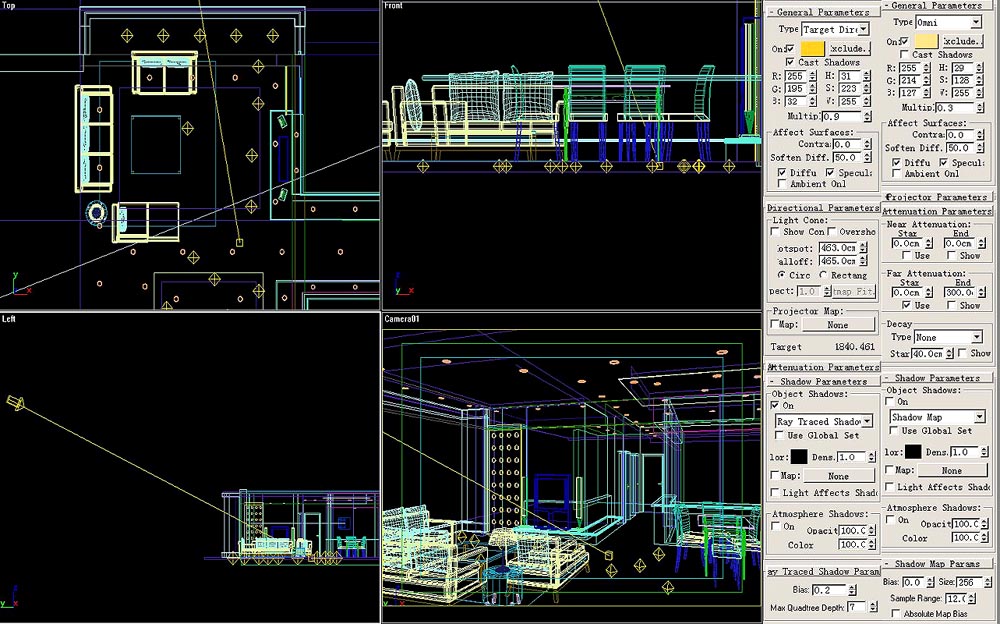
Task: Click Decay Start field showing 40.0cm
Action: (x=929, y=353)
